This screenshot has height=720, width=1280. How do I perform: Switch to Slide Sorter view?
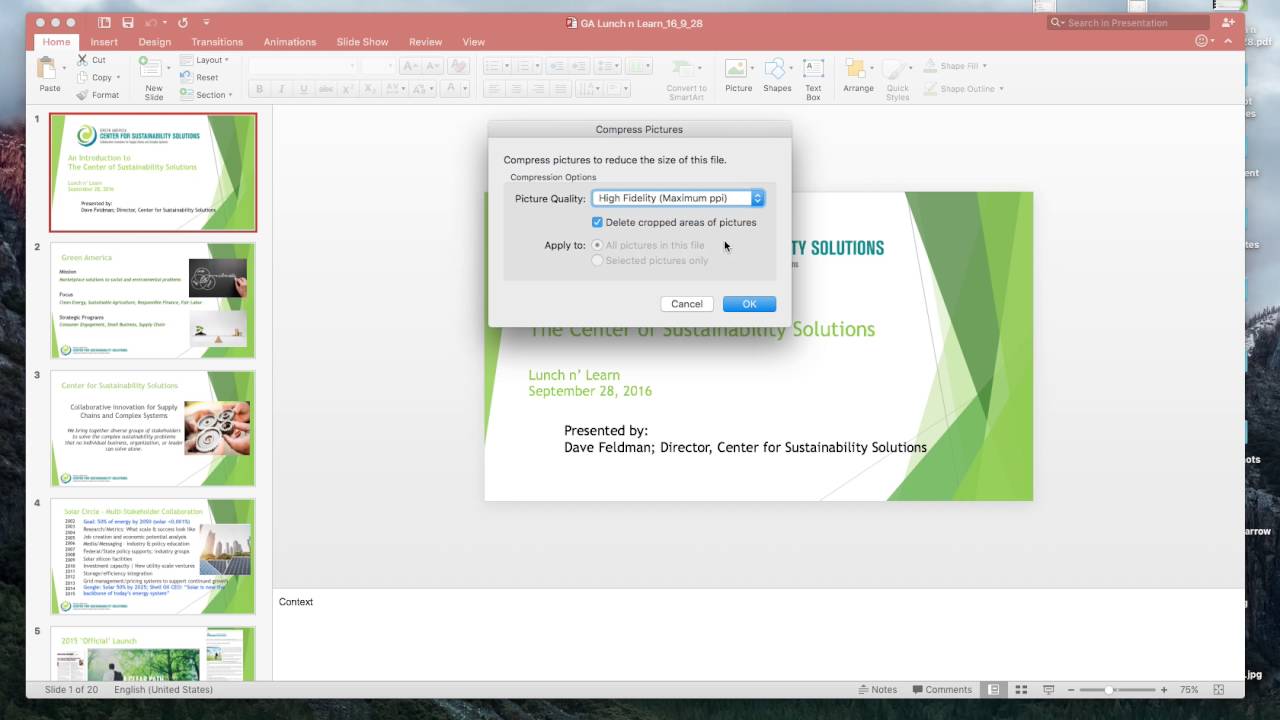(x=1021, y=690)
